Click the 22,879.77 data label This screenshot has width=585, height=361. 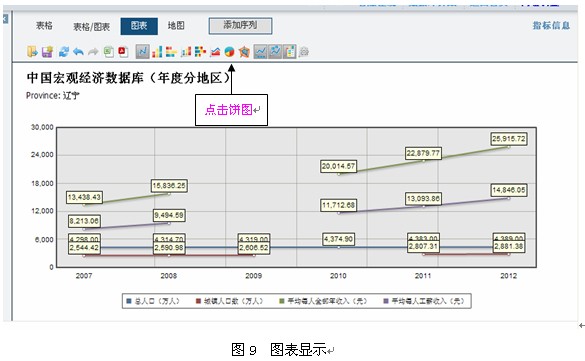point(423,153)
